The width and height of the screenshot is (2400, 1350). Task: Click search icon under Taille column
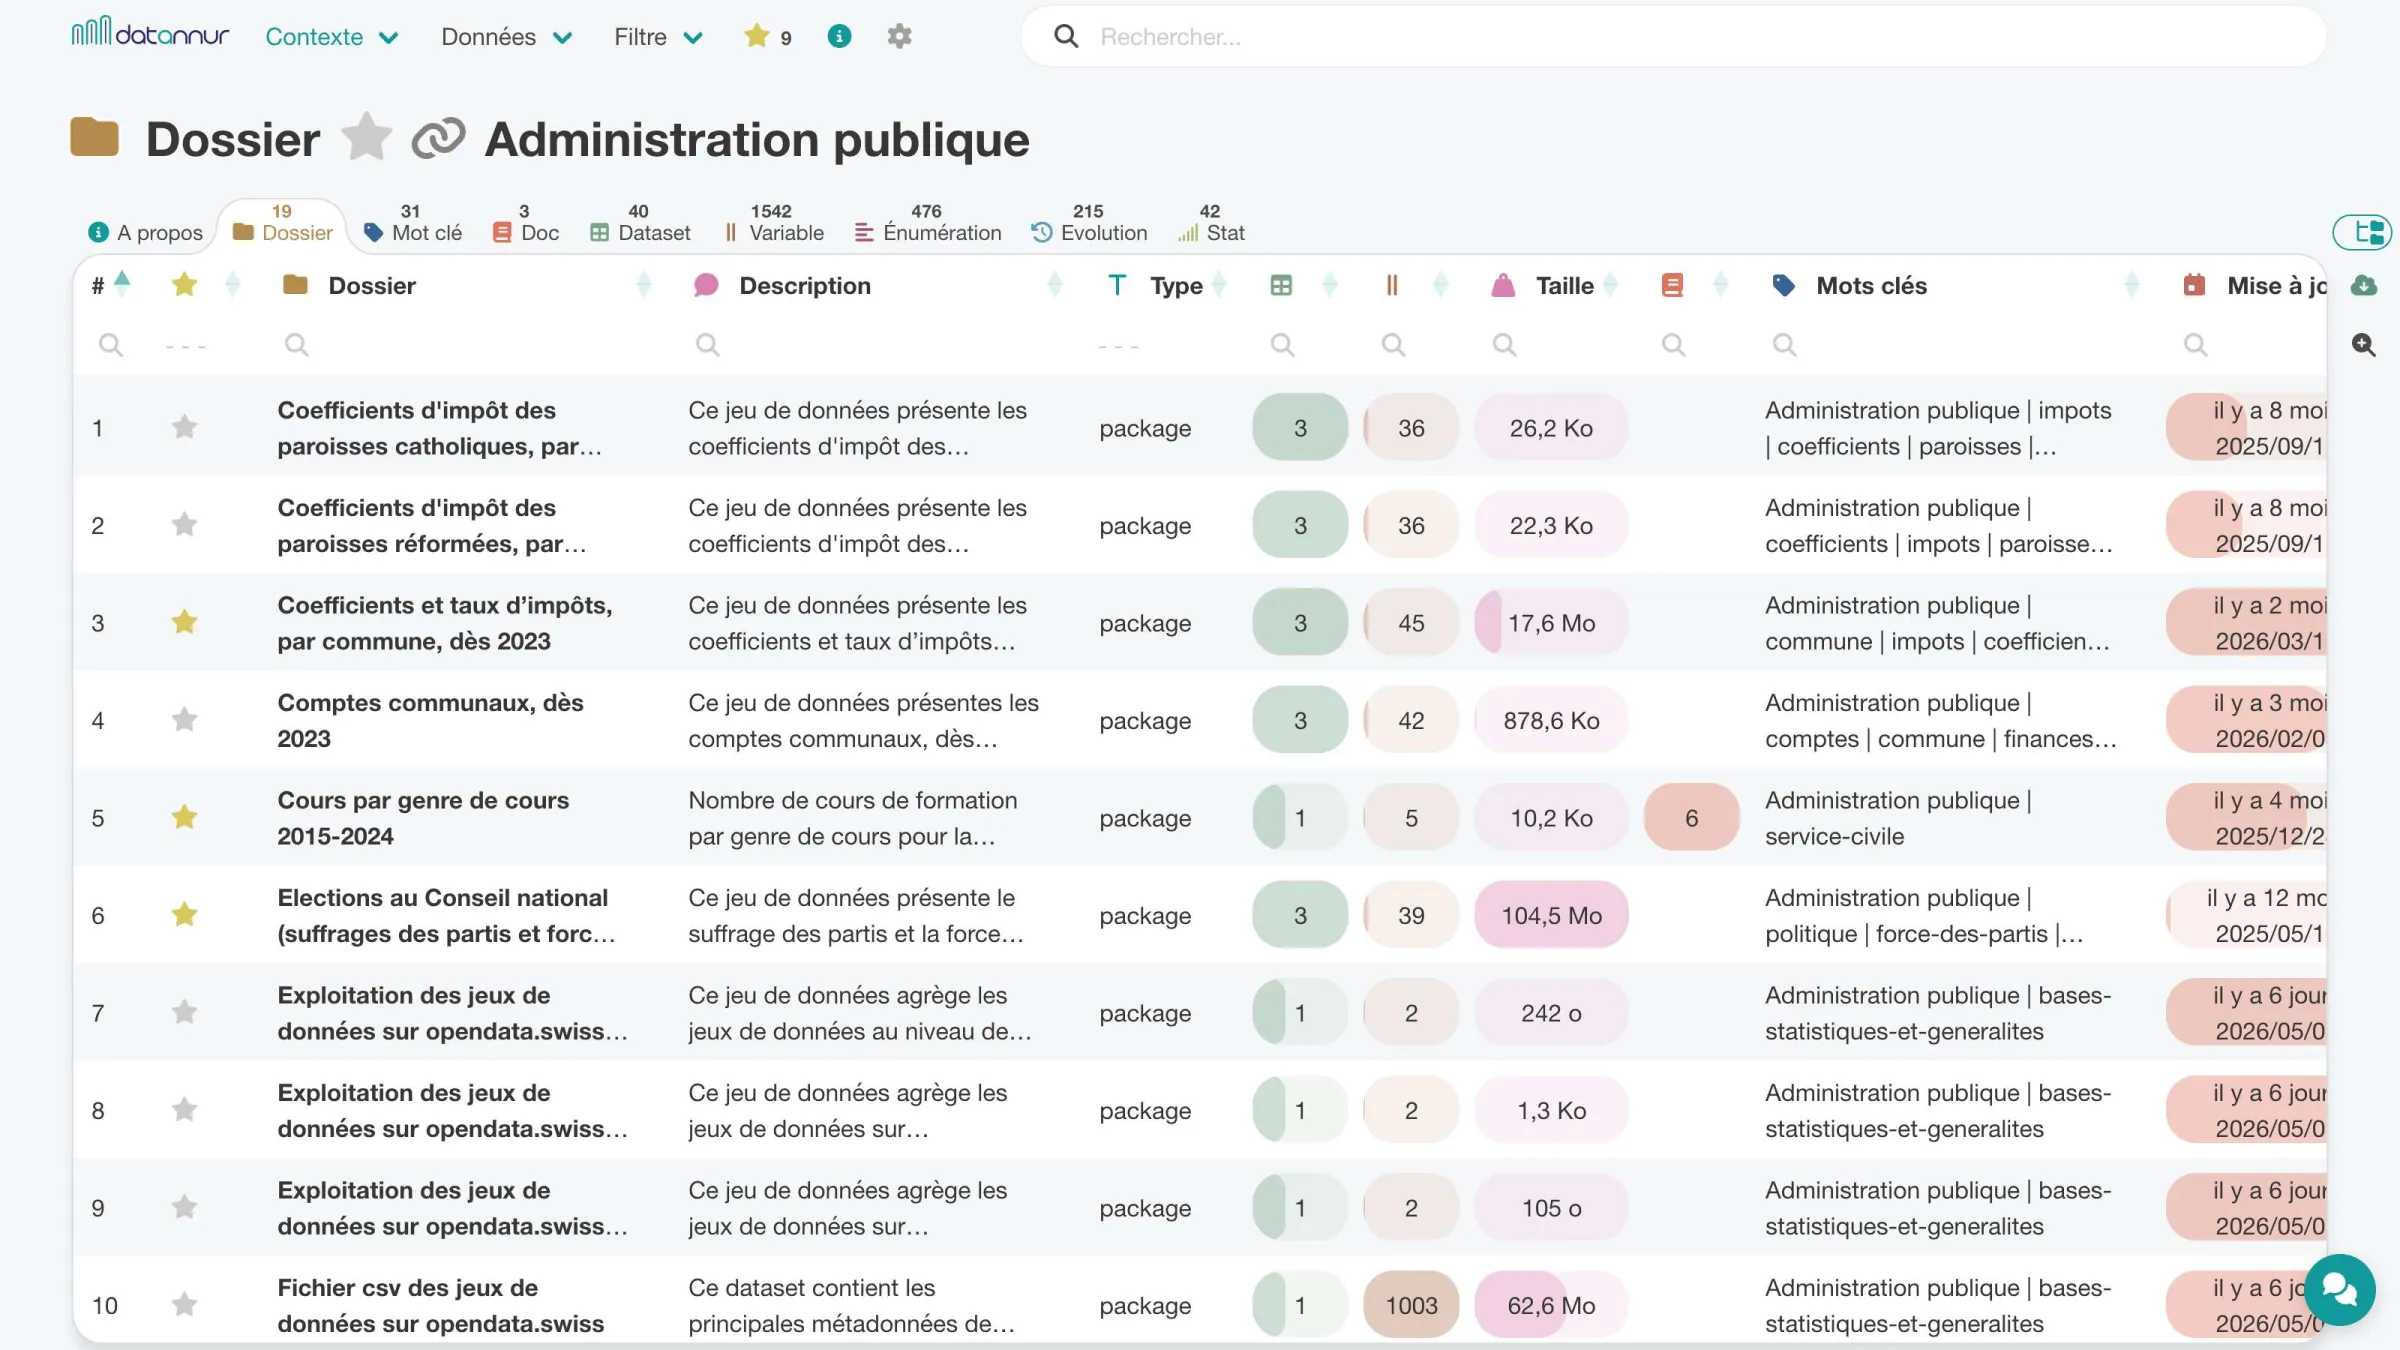click(1504, 345)
